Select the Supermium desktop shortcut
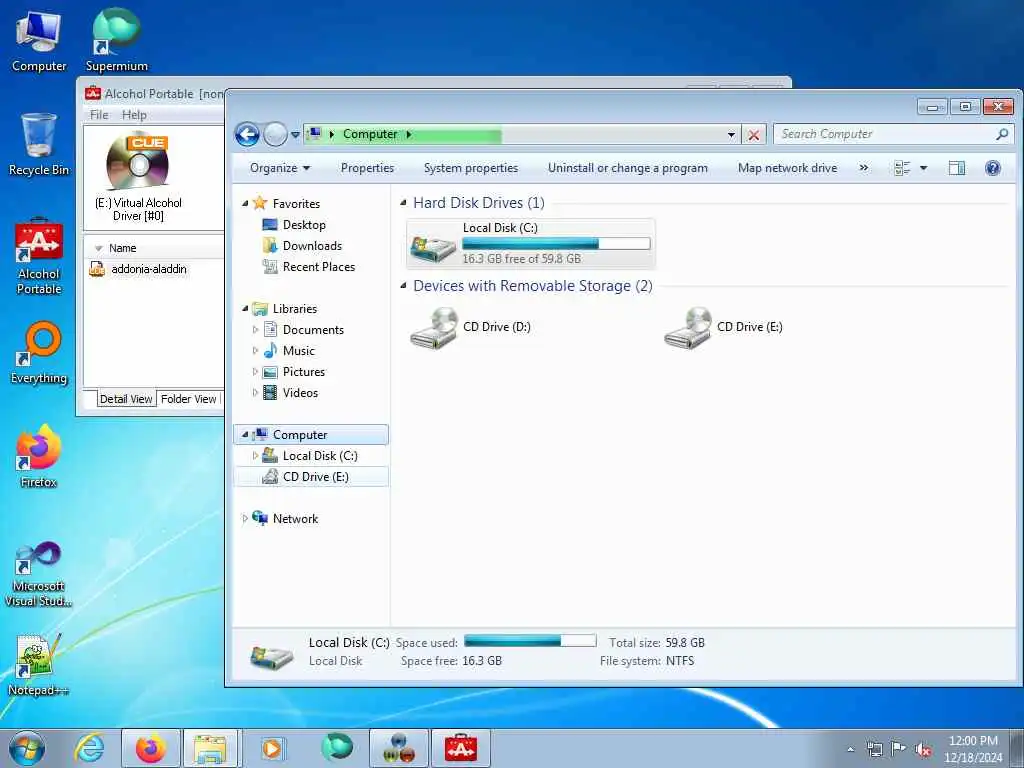Viewport: 1024px width, 768px height. 116,40
